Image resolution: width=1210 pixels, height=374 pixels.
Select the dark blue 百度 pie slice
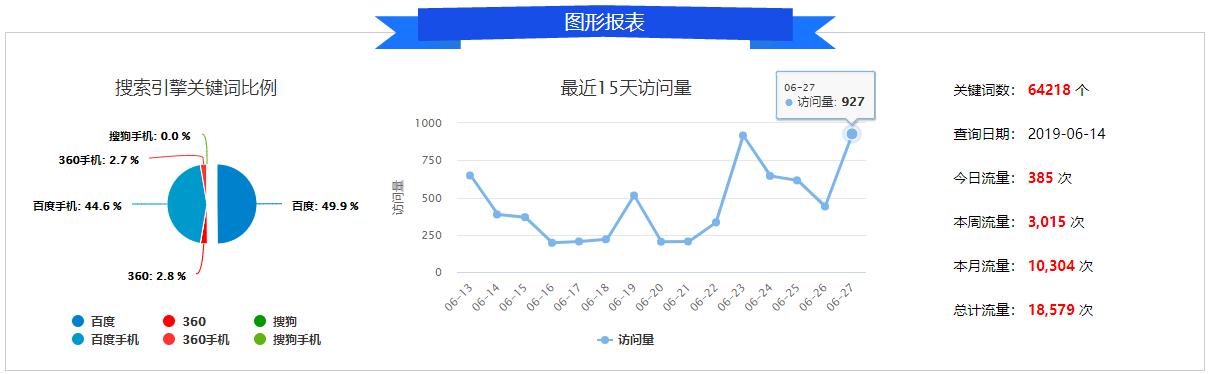238,204
